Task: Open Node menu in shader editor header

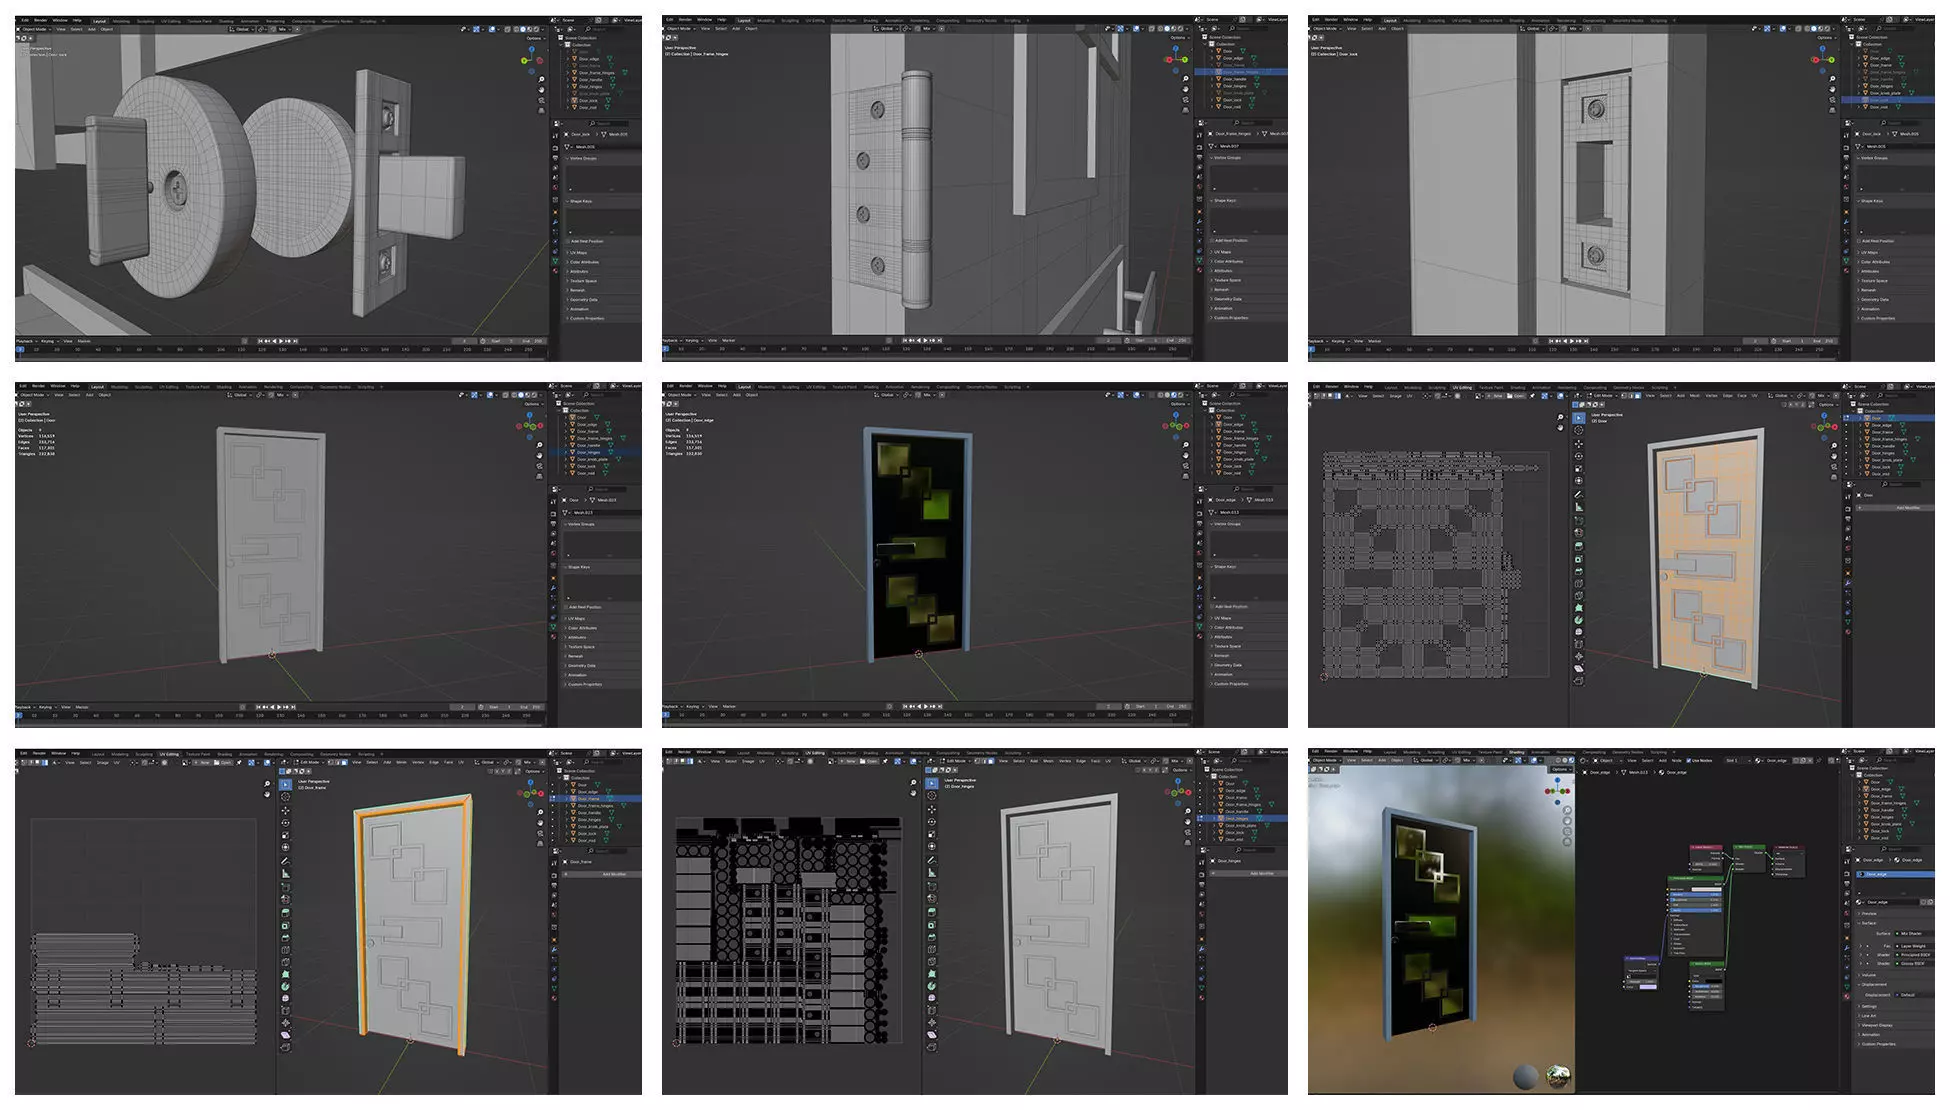Action: (x=1677, y=761)
